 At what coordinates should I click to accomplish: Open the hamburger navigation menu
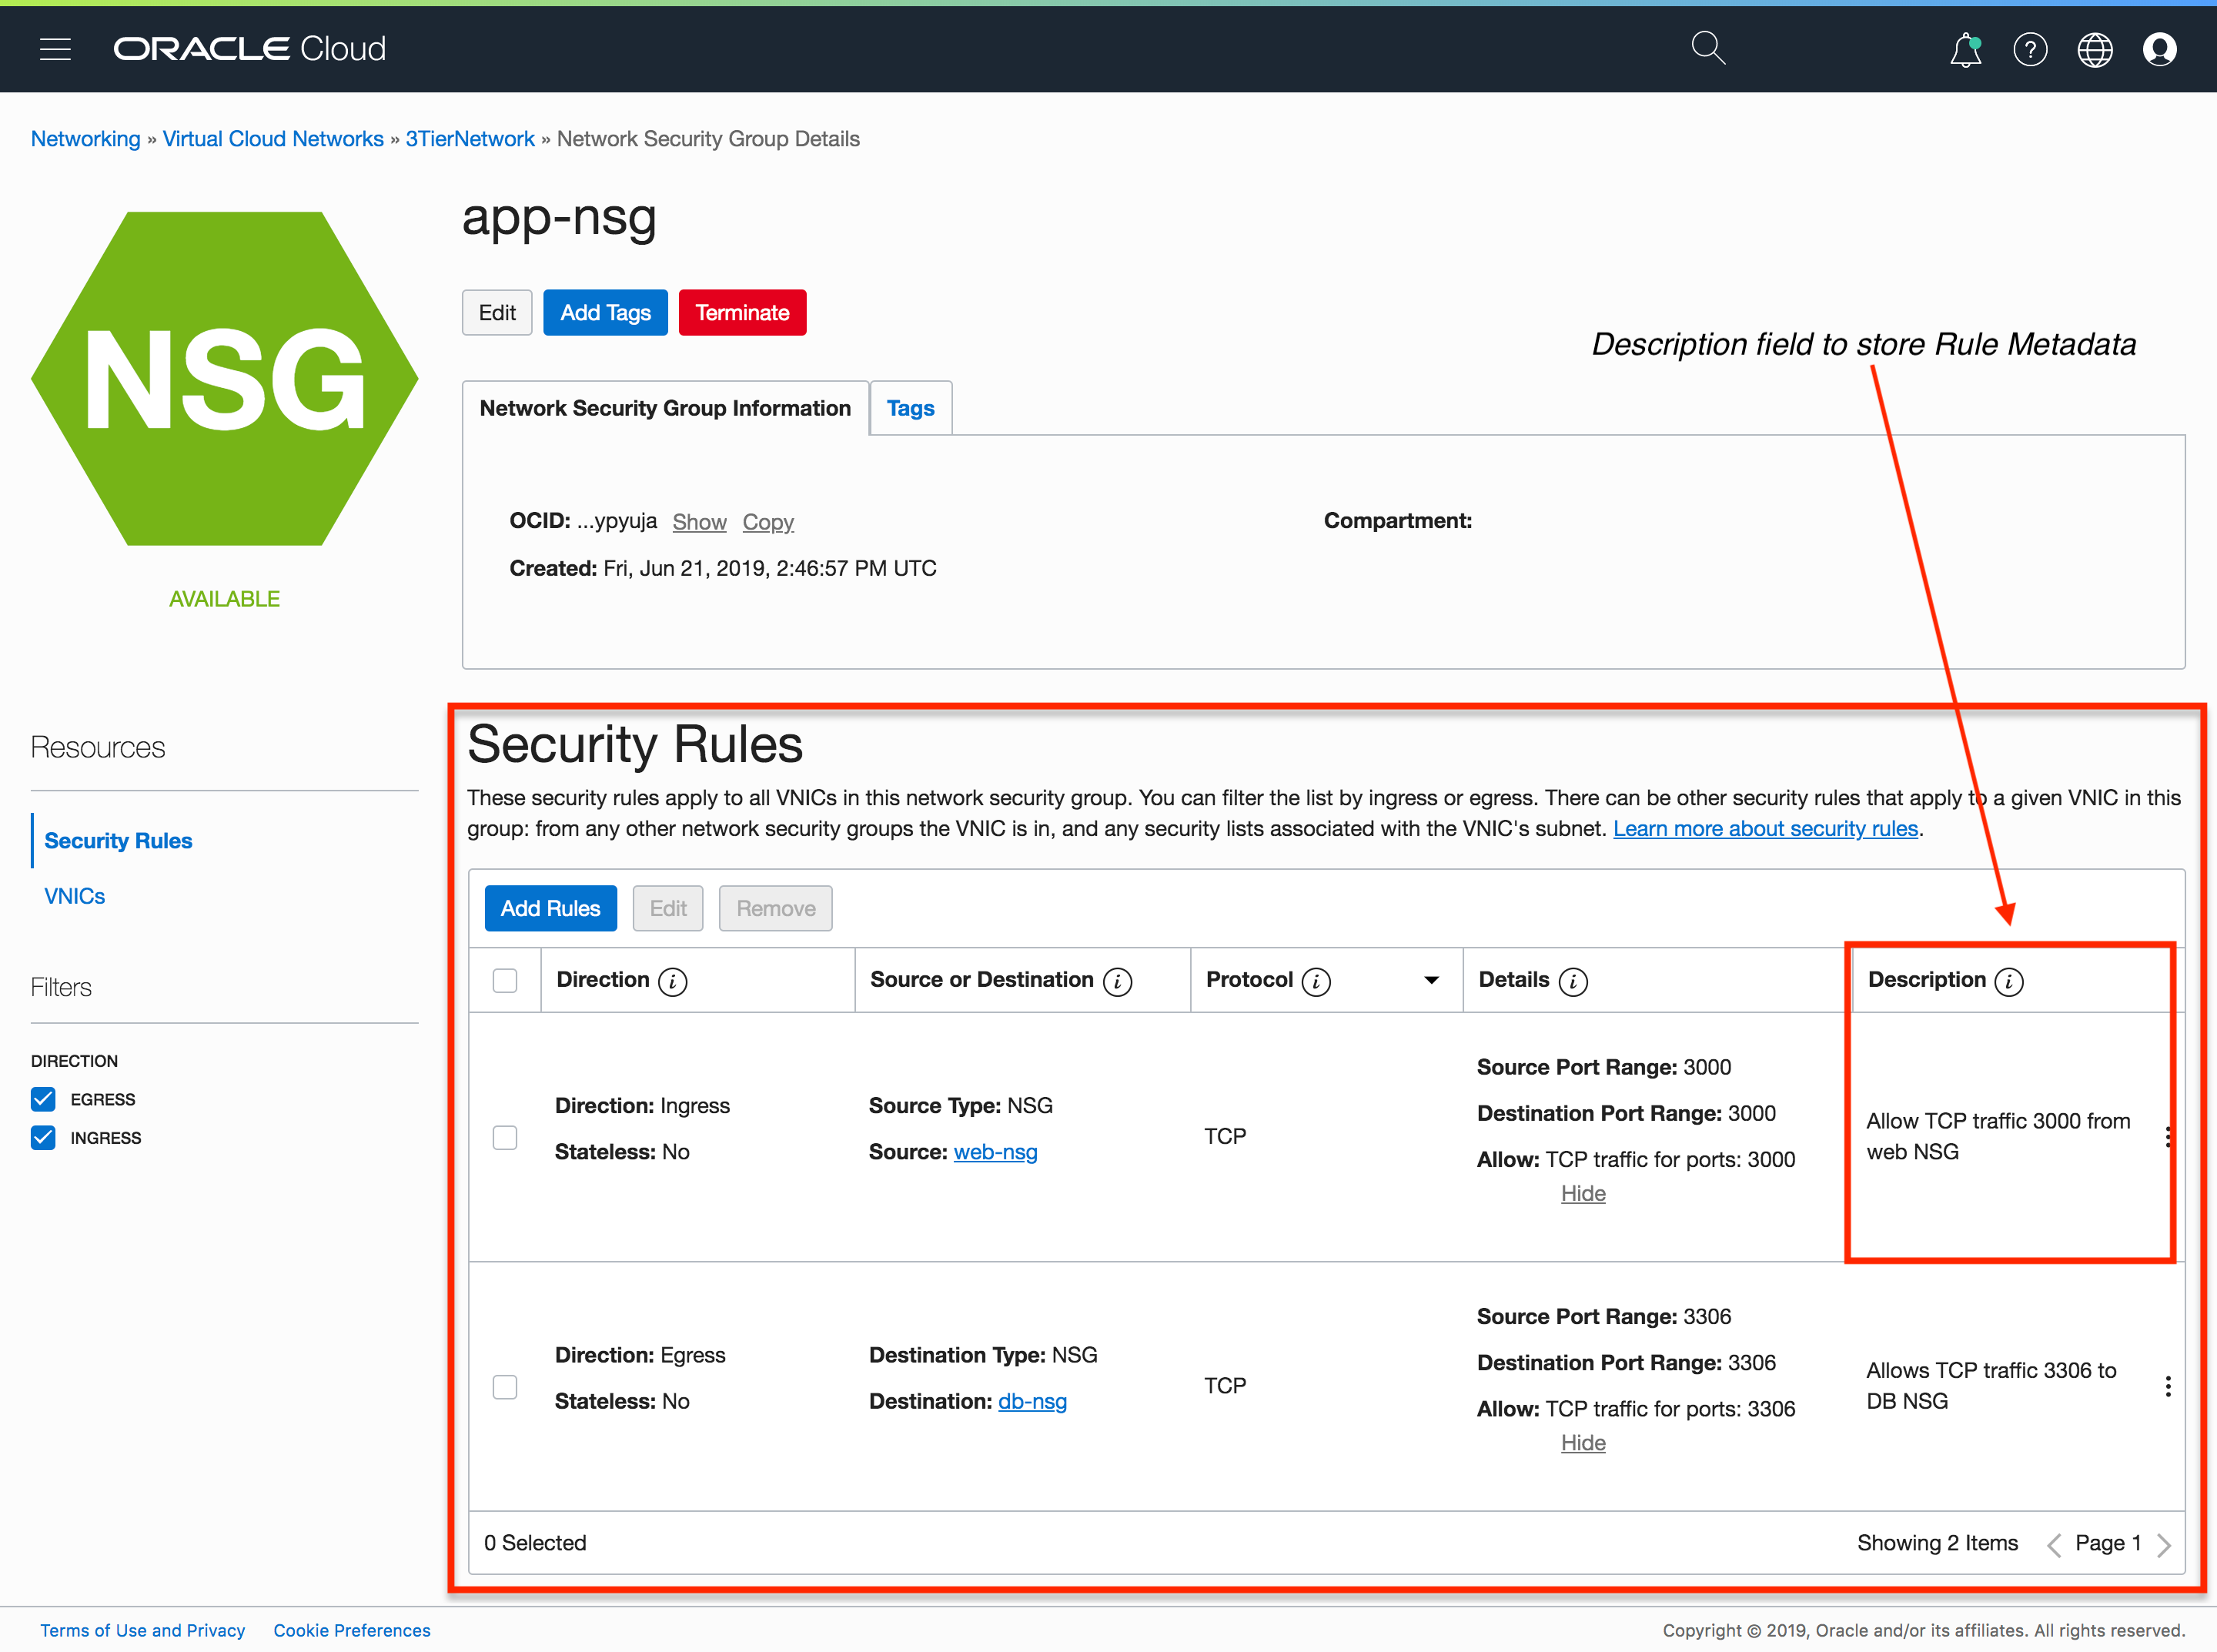[55, 49]
